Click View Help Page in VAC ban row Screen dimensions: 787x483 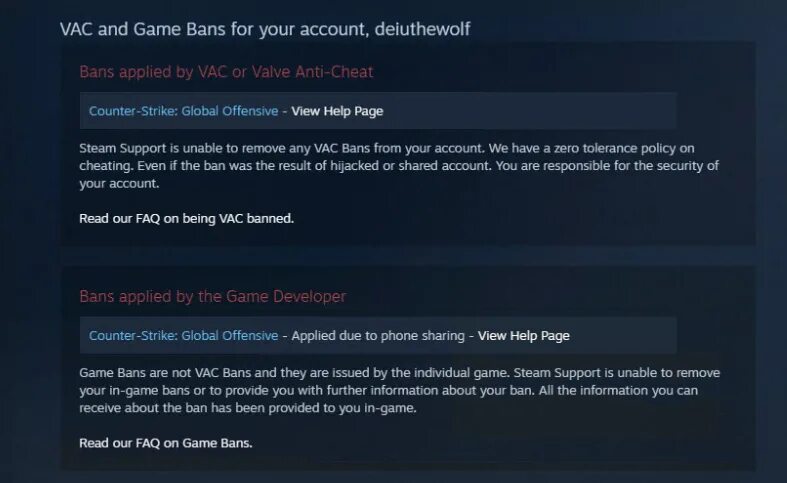tap(337, 111)
